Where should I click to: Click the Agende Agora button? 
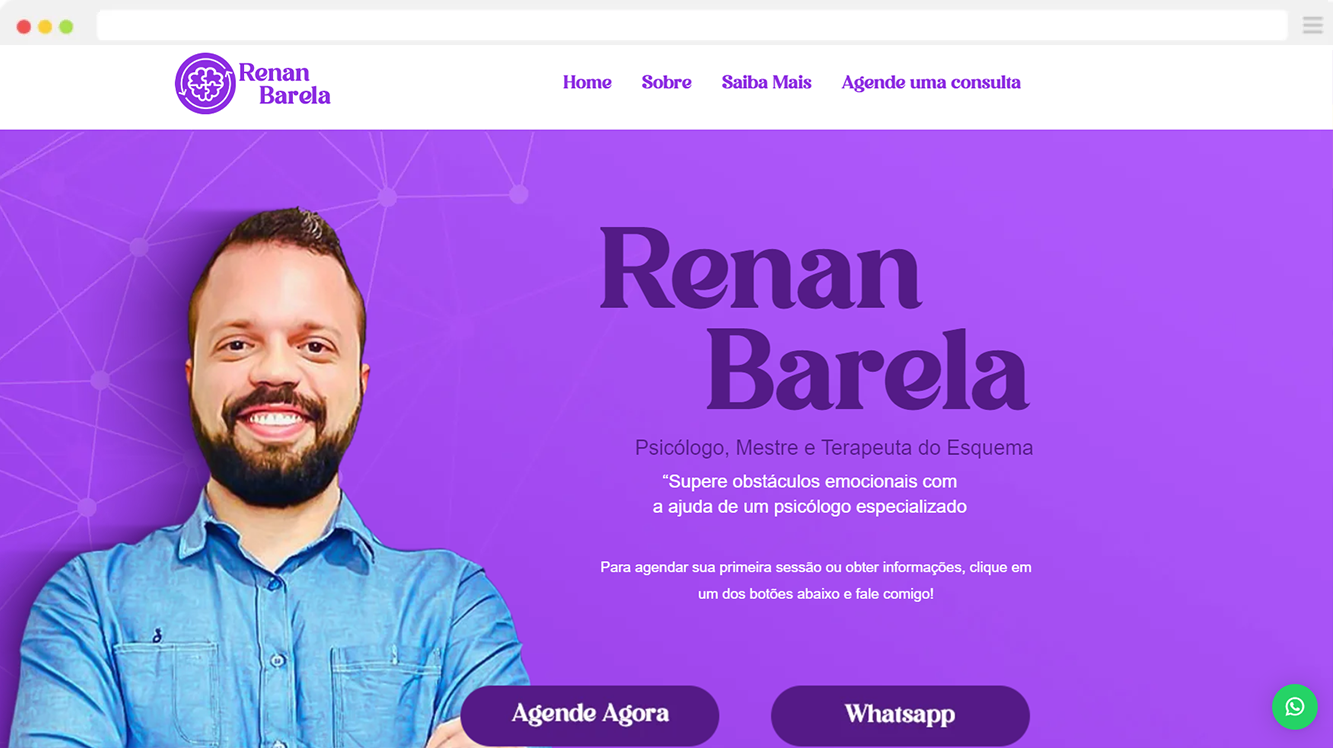[x=590, y=715]
